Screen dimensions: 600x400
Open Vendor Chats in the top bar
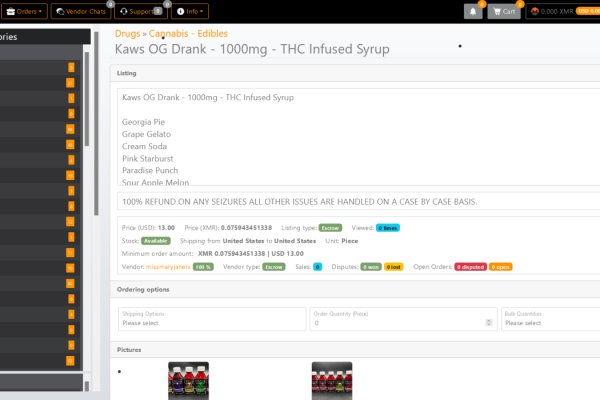81,11
